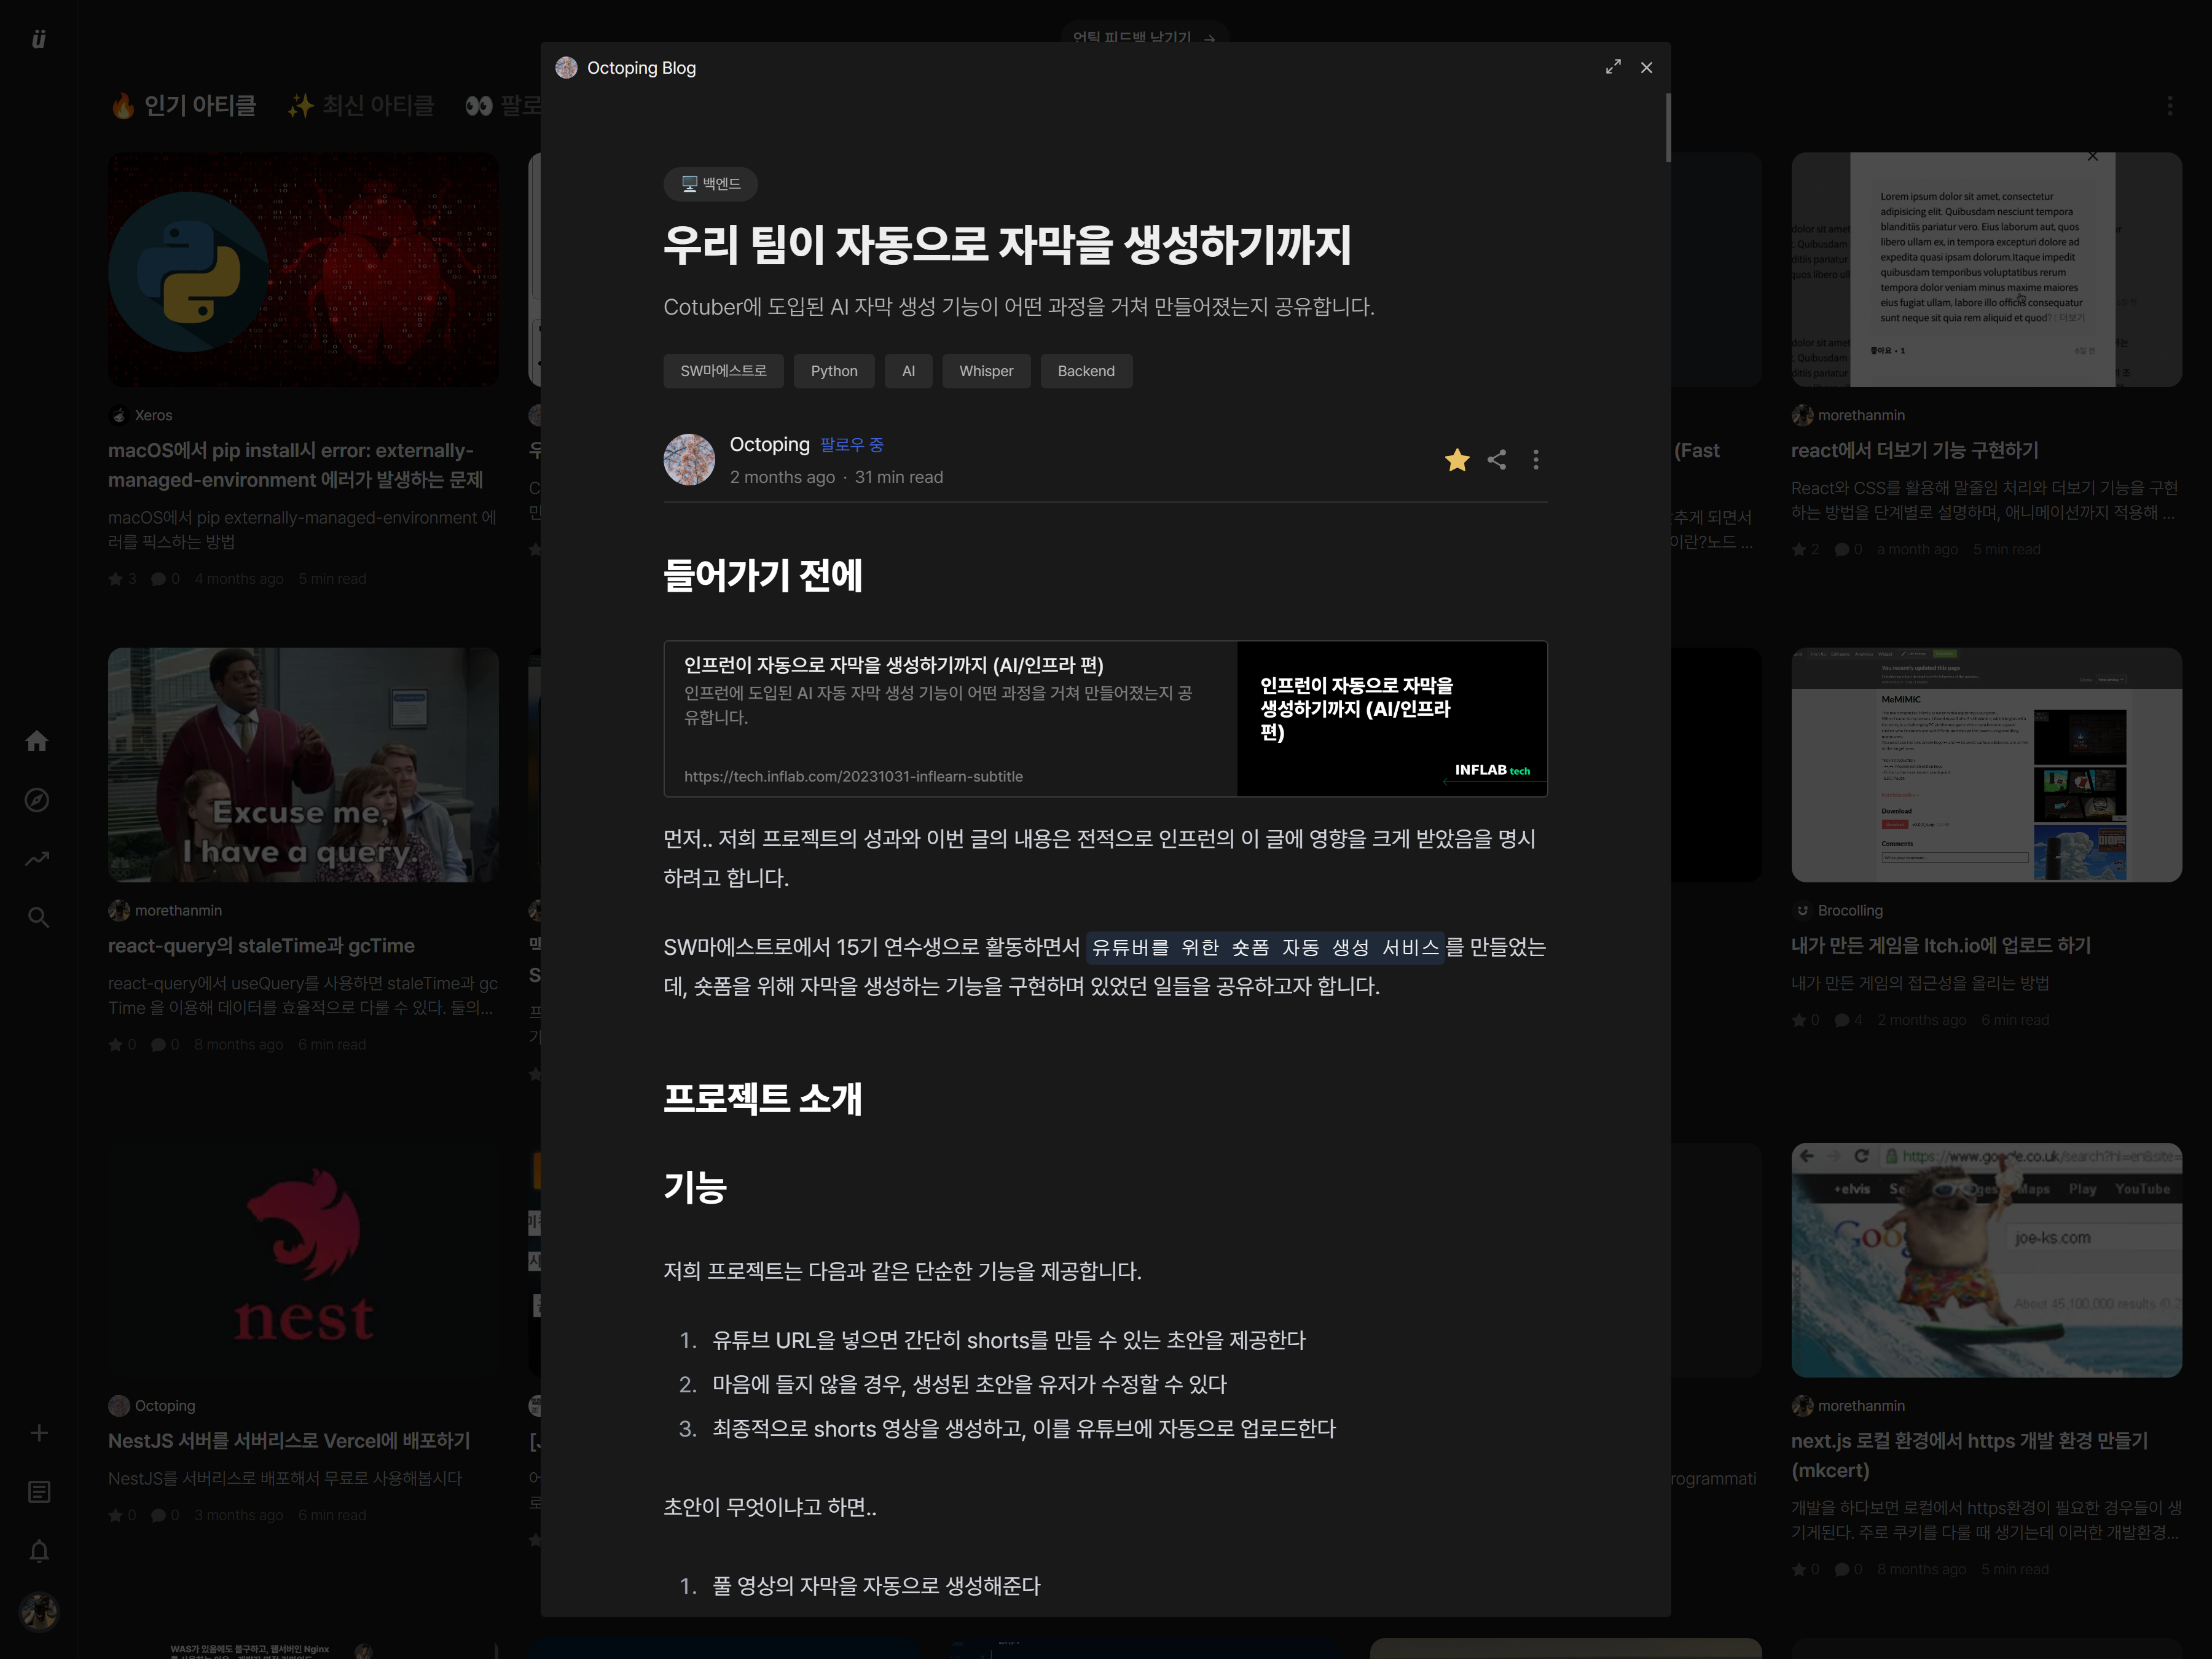The width and height of the screenshot is (2212, 1659).
Task: Select the 백엔드 category chip
Action: point(711,184)
